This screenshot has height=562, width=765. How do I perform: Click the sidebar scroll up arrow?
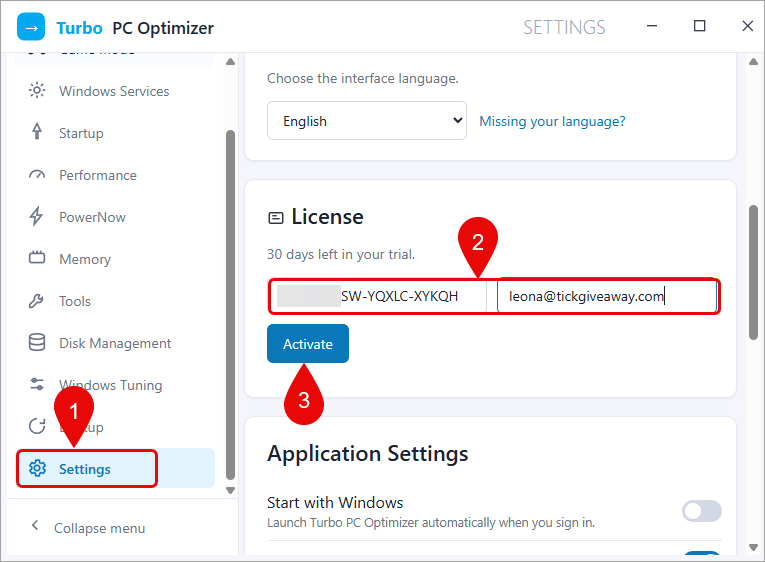coord(231,62)
